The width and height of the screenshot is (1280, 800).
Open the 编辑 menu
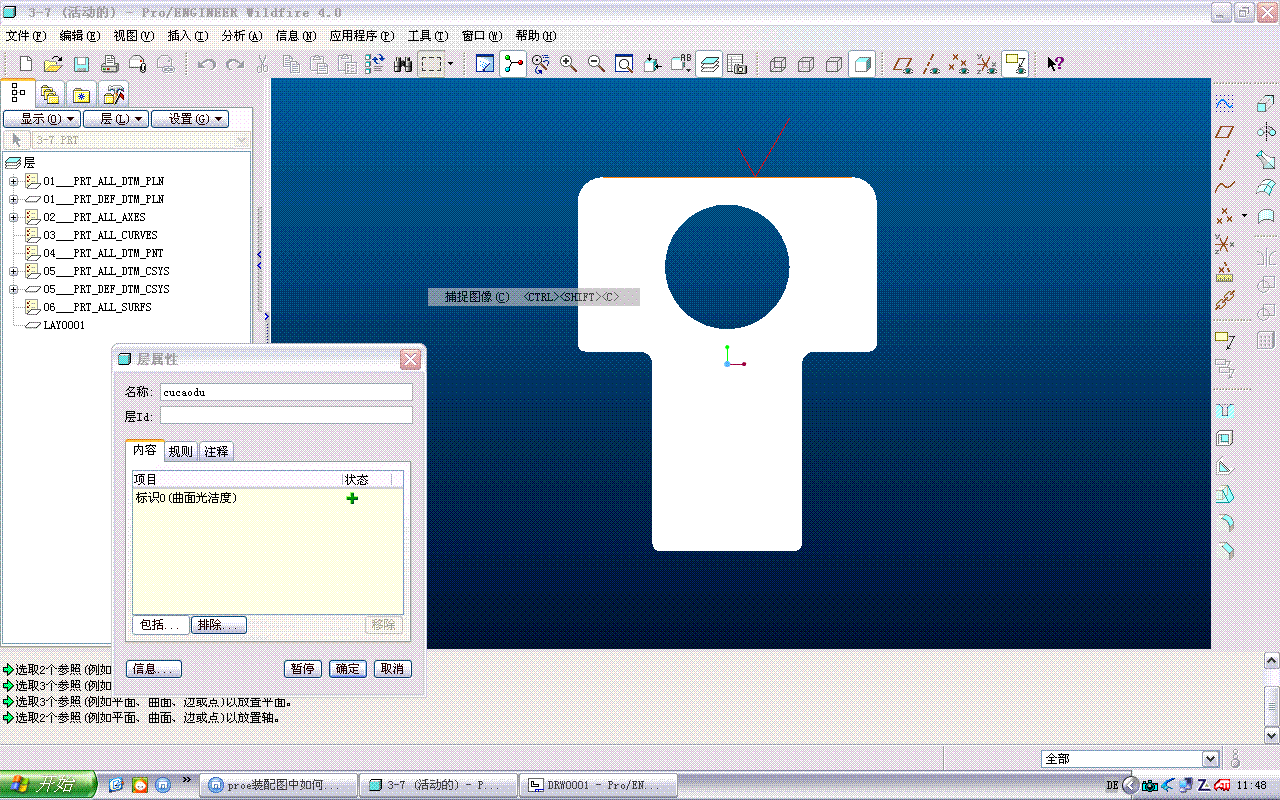pyautogui.click(x=80, y=36)
